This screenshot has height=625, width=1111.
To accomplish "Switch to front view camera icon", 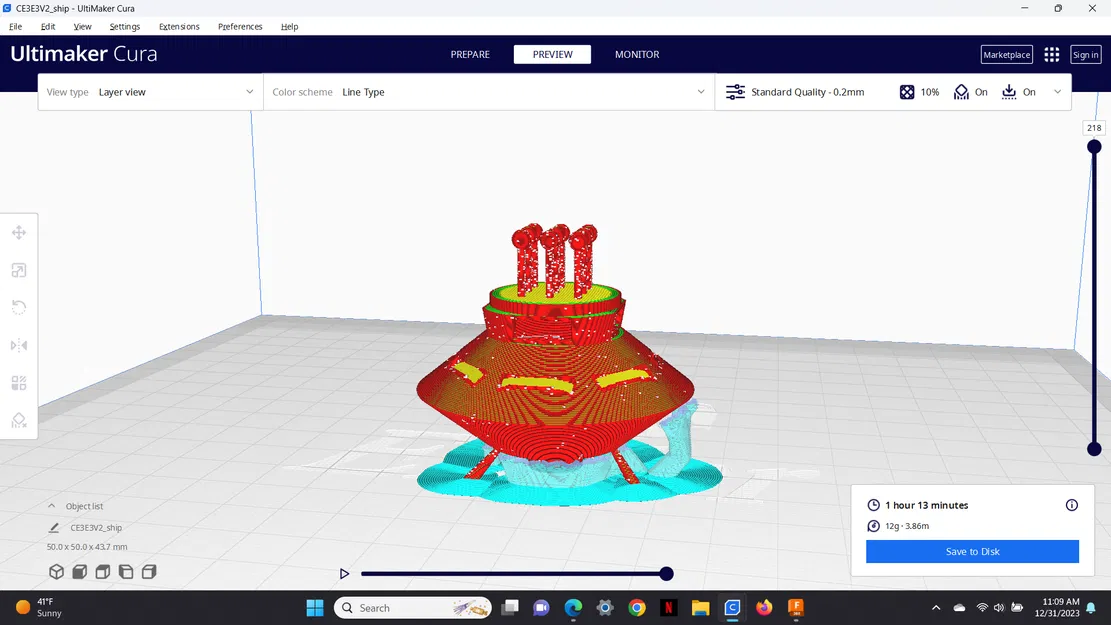I will point(79,571).
